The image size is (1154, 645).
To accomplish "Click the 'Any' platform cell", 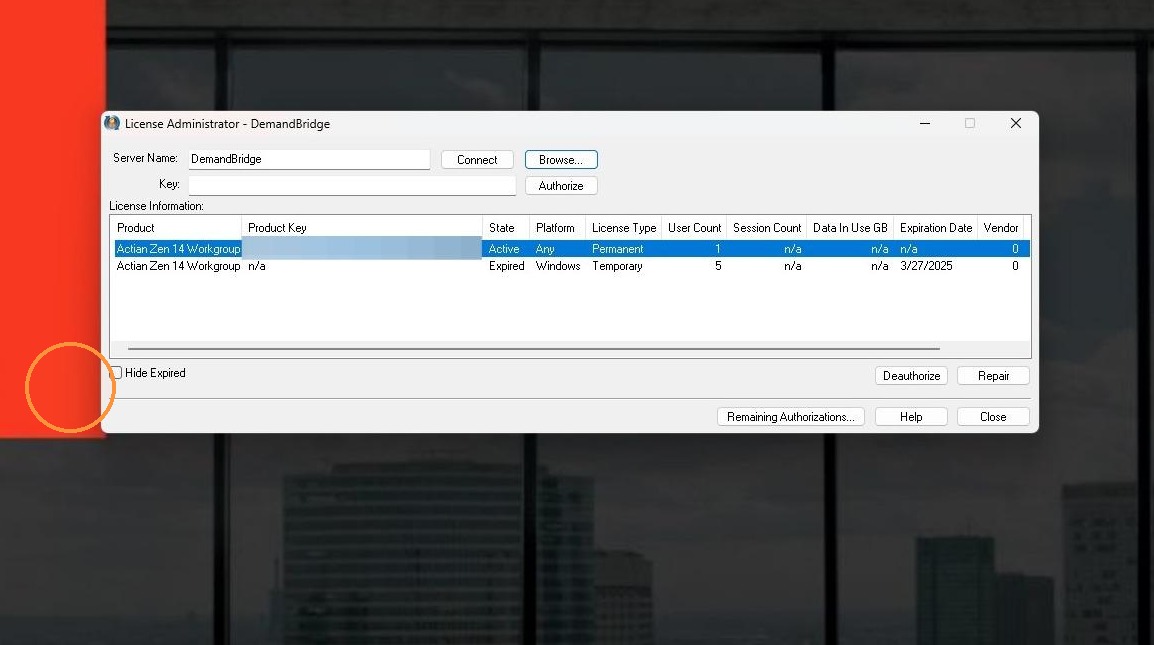I will pos(545,249).
